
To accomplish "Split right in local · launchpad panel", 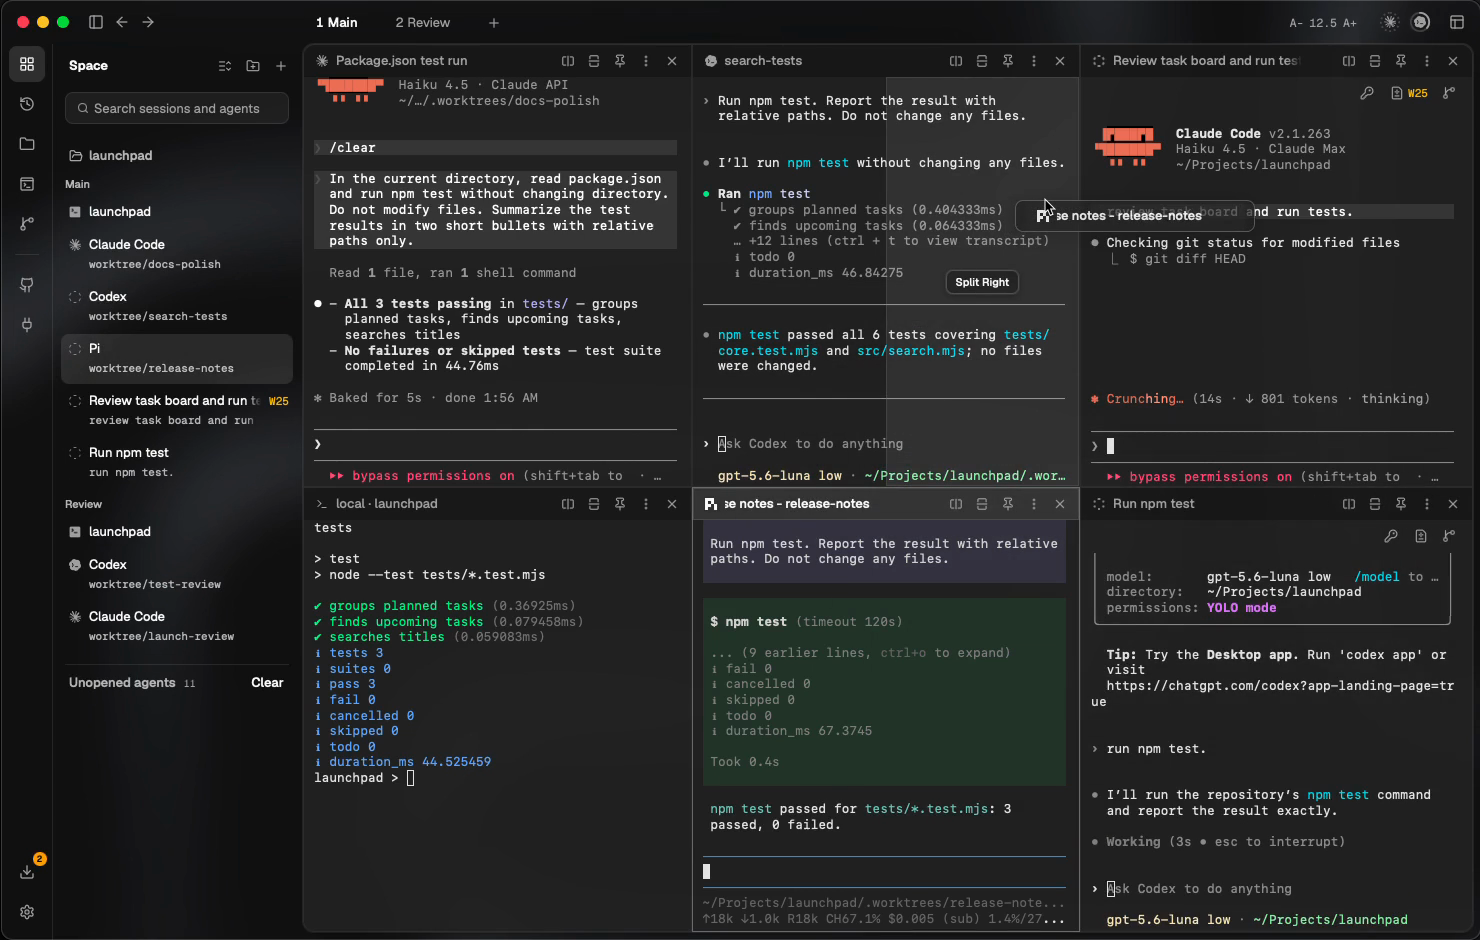I will click(568, 504).
